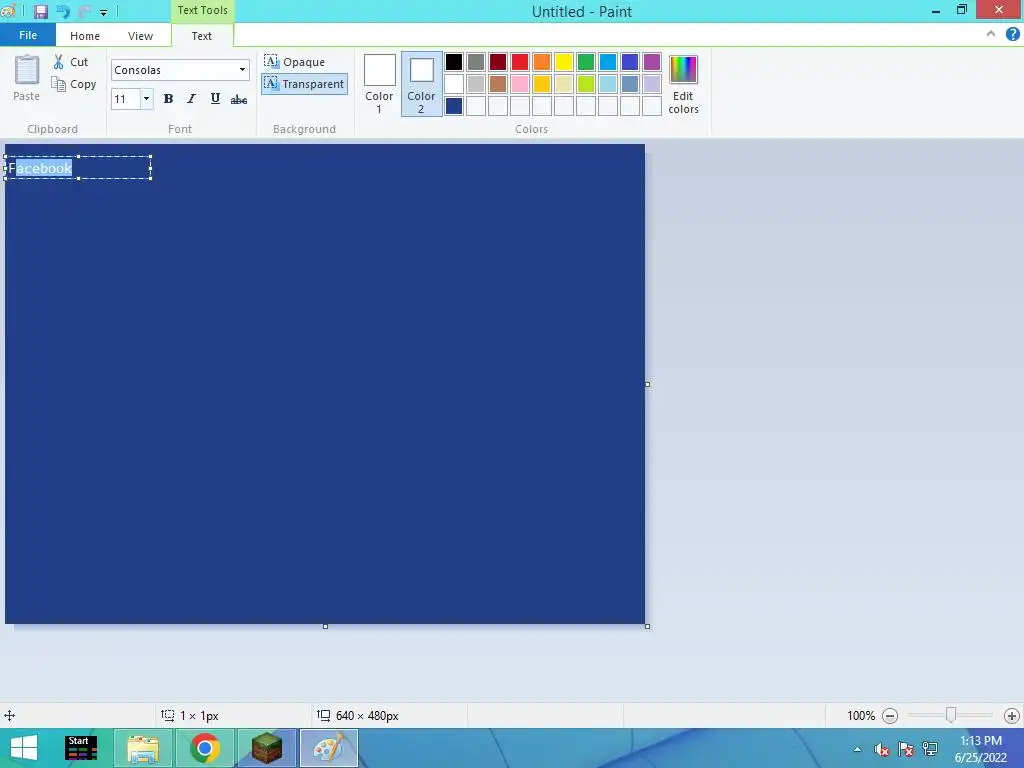Screen dimensions: 1024x768
Task: Expand the font size dropdown arrow
Action: click(x=146, y=99)
